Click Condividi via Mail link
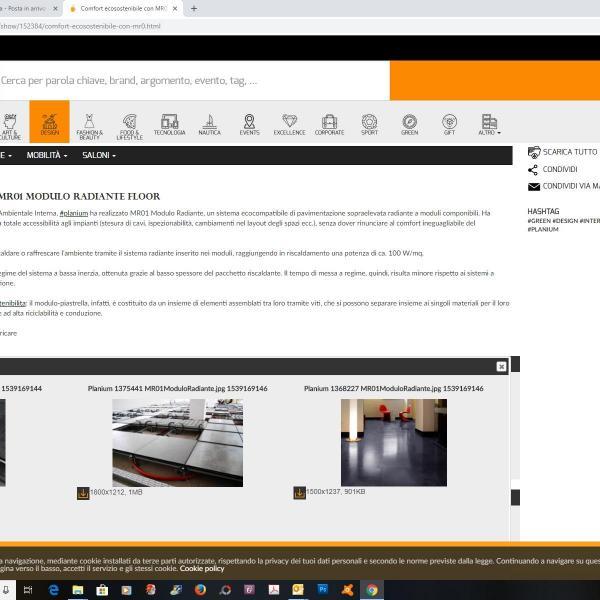Viewport: 600px width, 600px height. click(x=563, y=186)
